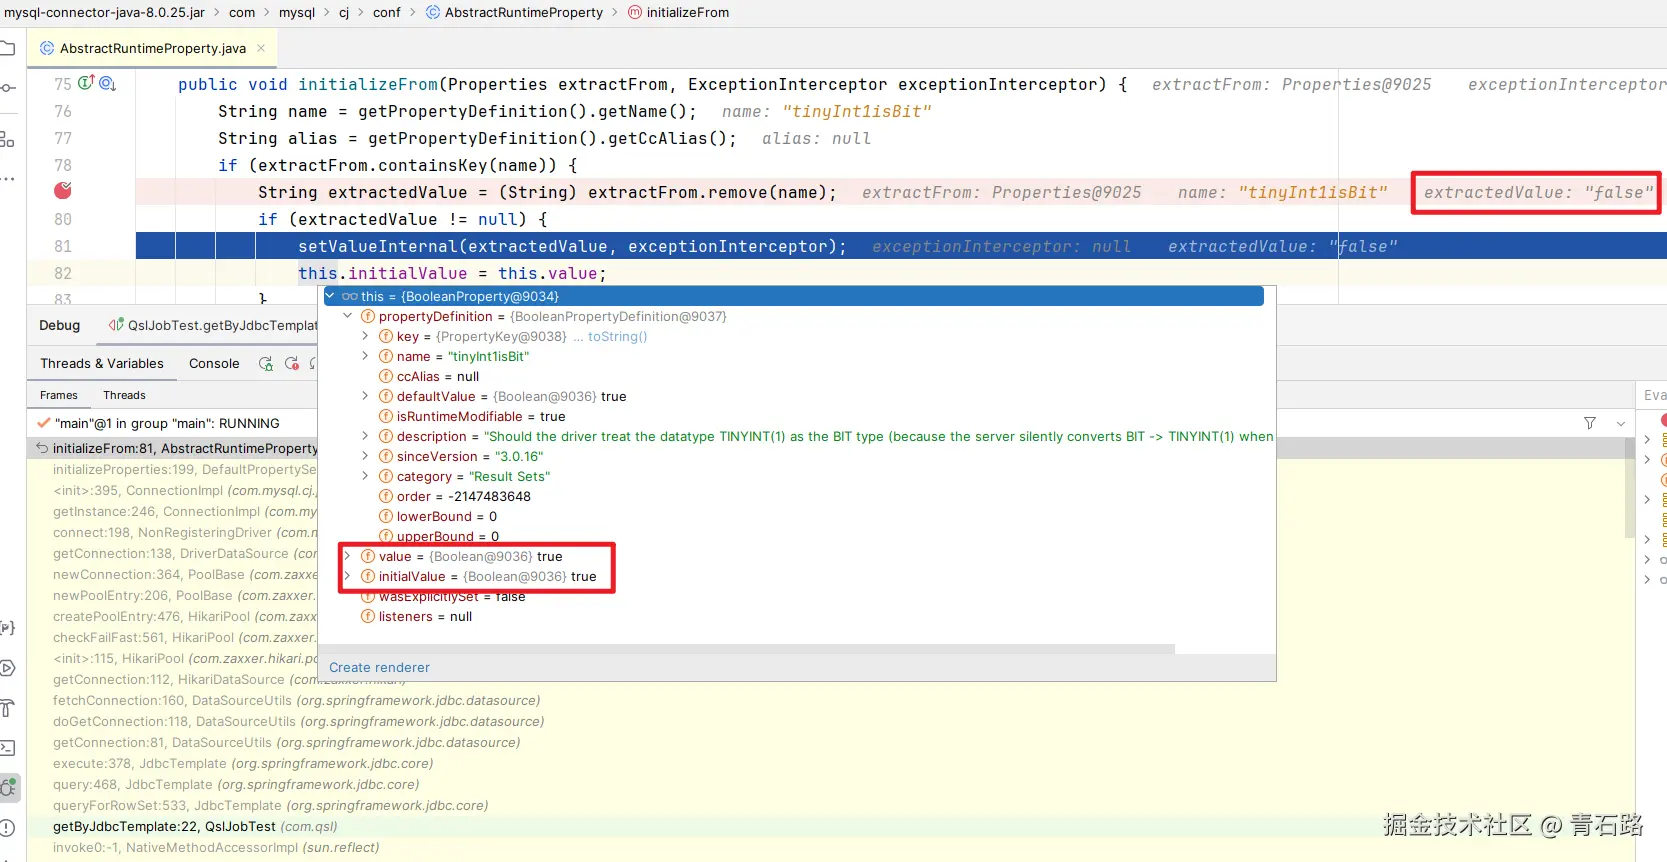Open the Services tool window icon

(x=7, y=668)
